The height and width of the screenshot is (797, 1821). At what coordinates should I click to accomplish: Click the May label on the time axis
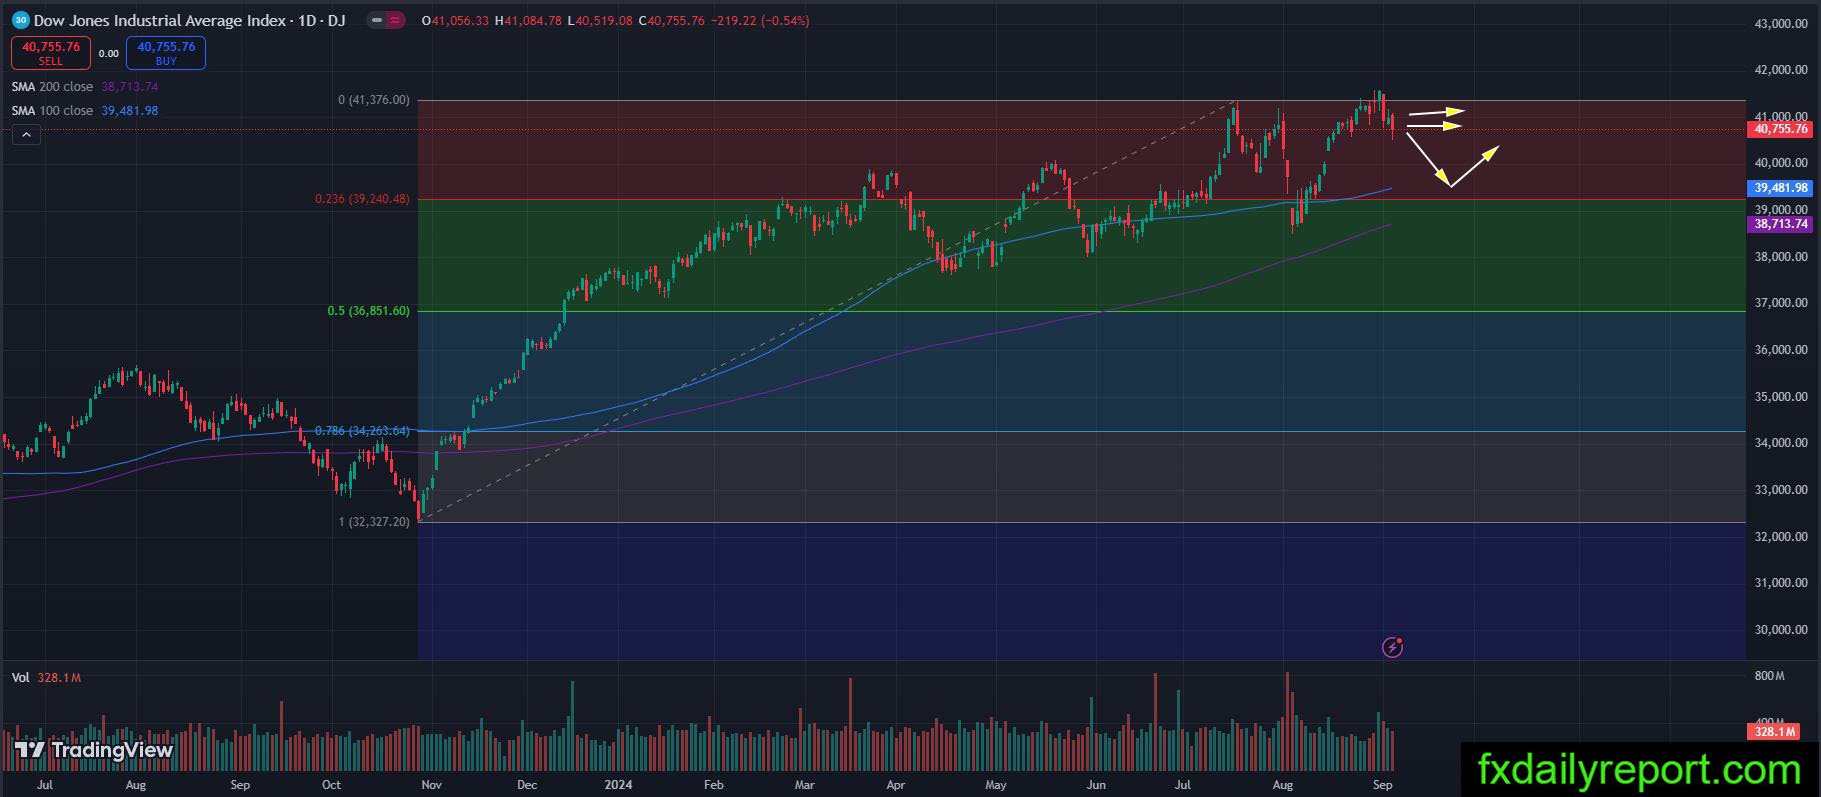[x=996, y=785]
